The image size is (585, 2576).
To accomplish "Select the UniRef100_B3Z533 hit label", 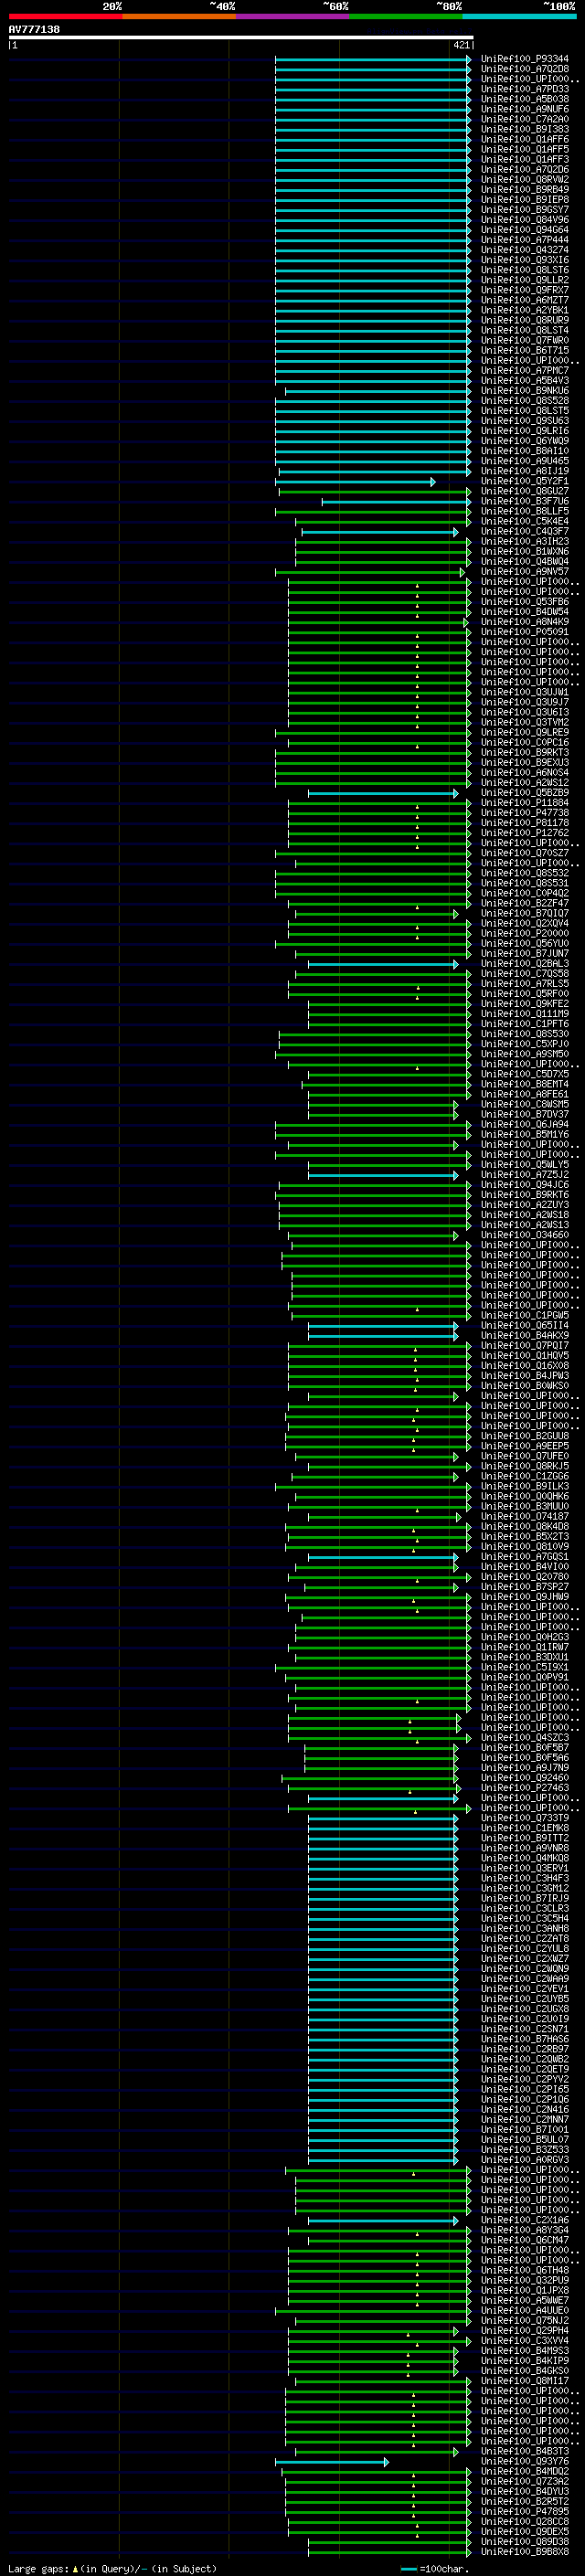I will 524,2149.
